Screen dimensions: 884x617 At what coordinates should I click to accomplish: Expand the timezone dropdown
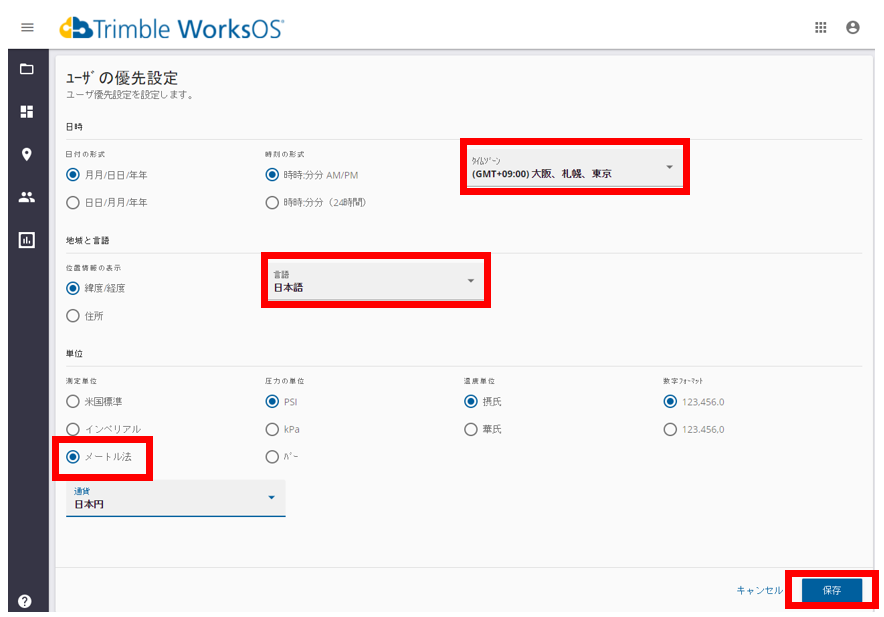(x=574, y=167)
